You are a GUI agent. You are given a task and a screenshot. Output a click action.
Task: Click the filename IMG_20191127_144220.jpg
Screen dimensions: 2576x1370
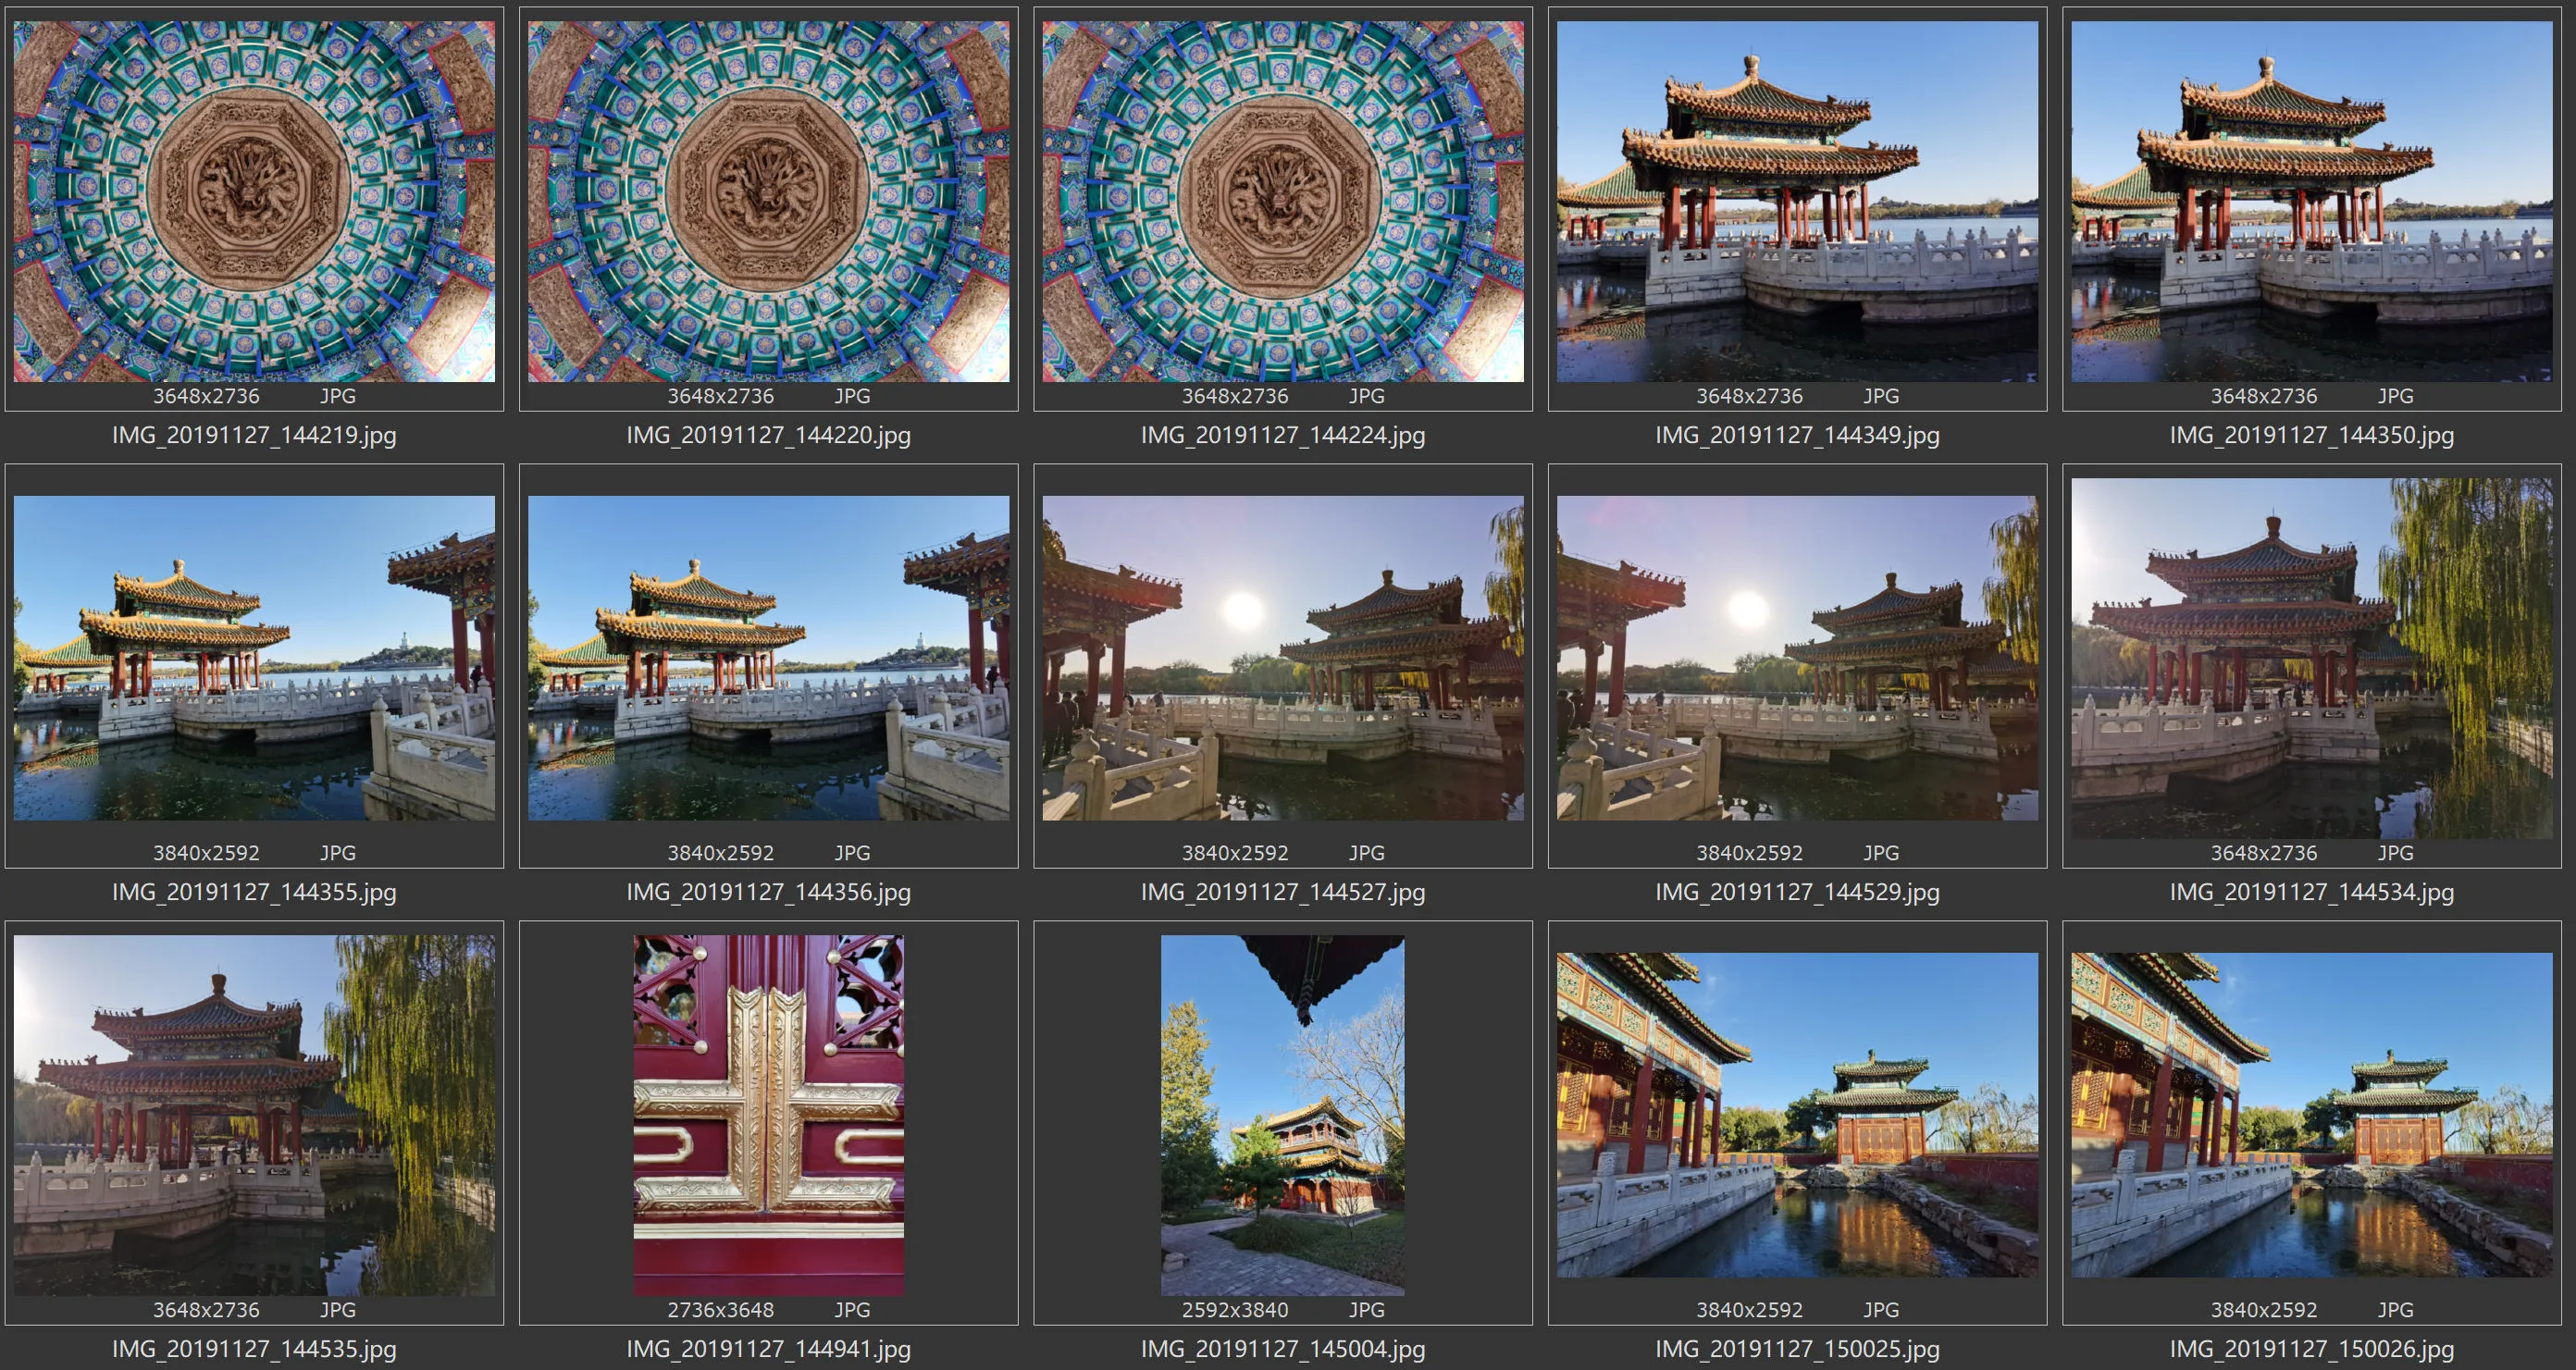(x=768, y=435)
